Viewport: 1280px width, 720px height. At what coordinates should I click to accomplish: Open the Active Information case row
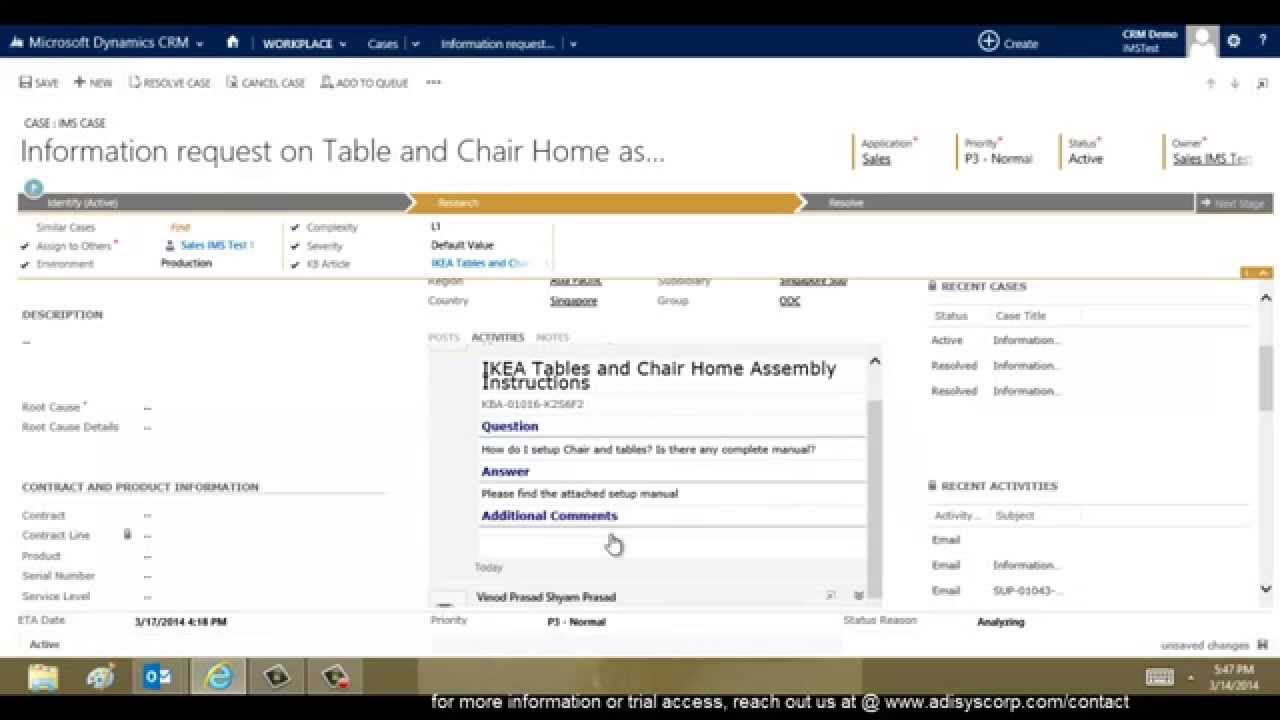(1090, 340)
